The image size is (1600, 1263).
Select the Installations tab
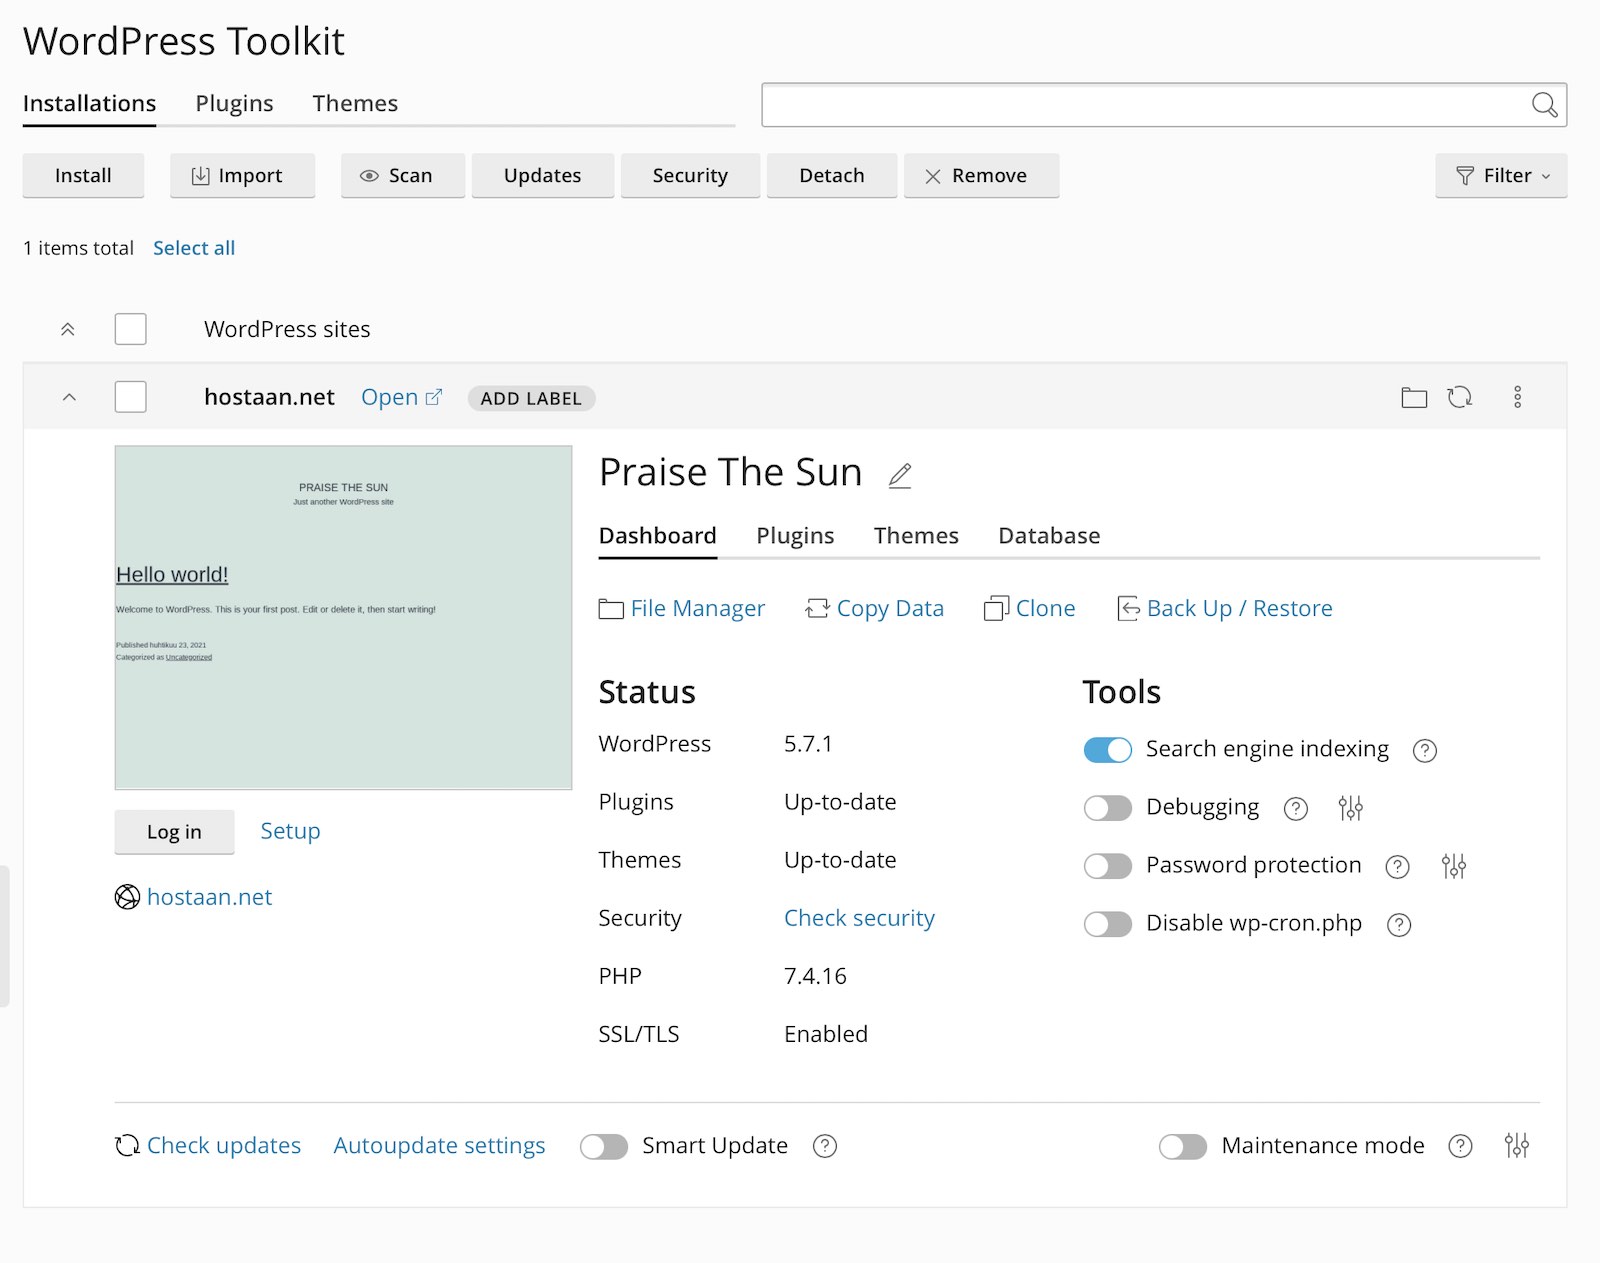(x=89, y=104)
